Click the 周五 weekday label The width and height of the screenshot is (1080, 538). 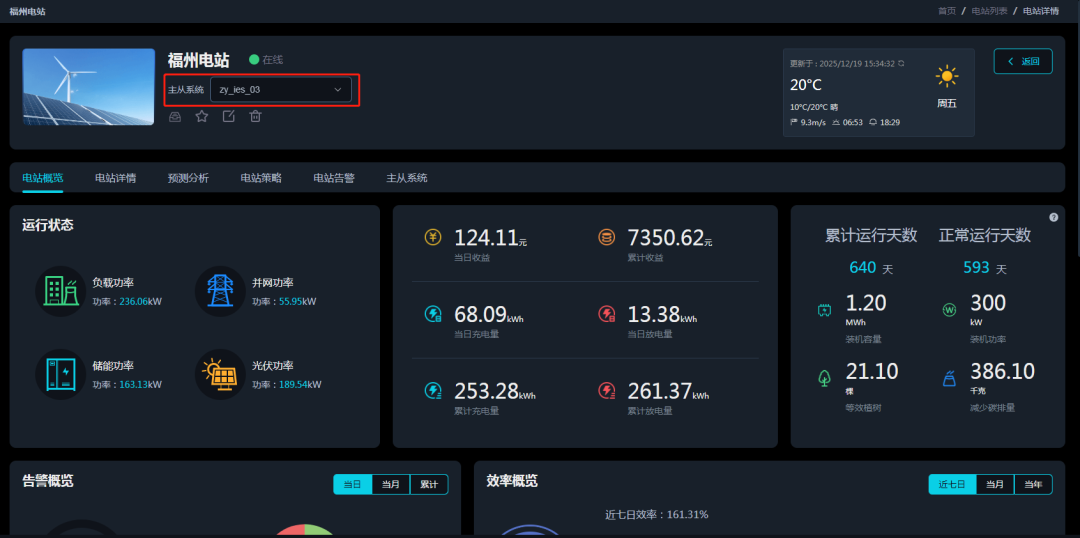pos(946,104)
